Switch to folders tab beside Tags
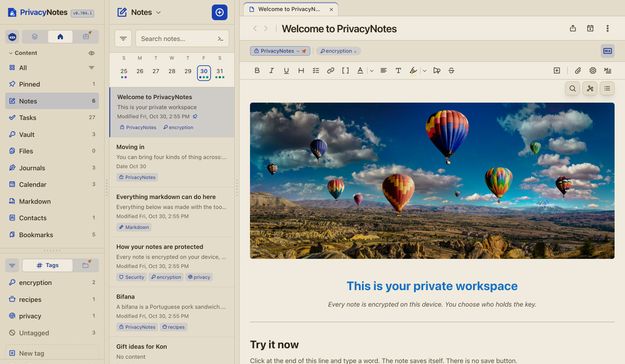Screen dimensions: 625x364 pyautogui.click(x=86, y=265)
